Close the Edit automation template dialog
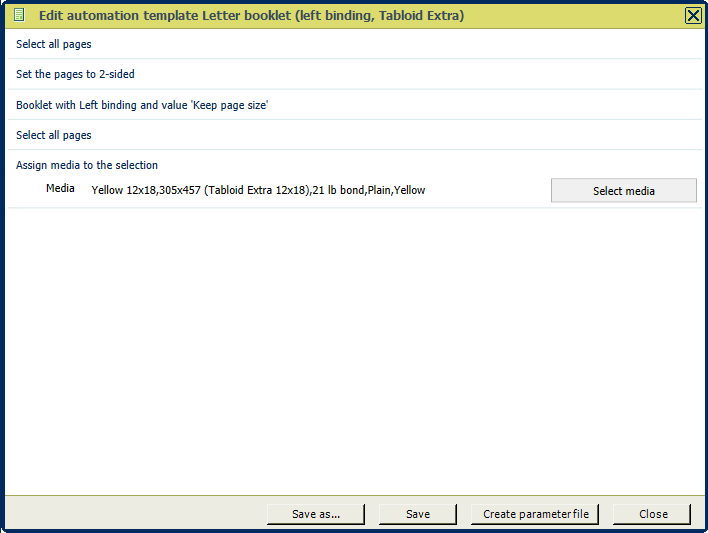The image size is (708, 533). click(693, 16)
